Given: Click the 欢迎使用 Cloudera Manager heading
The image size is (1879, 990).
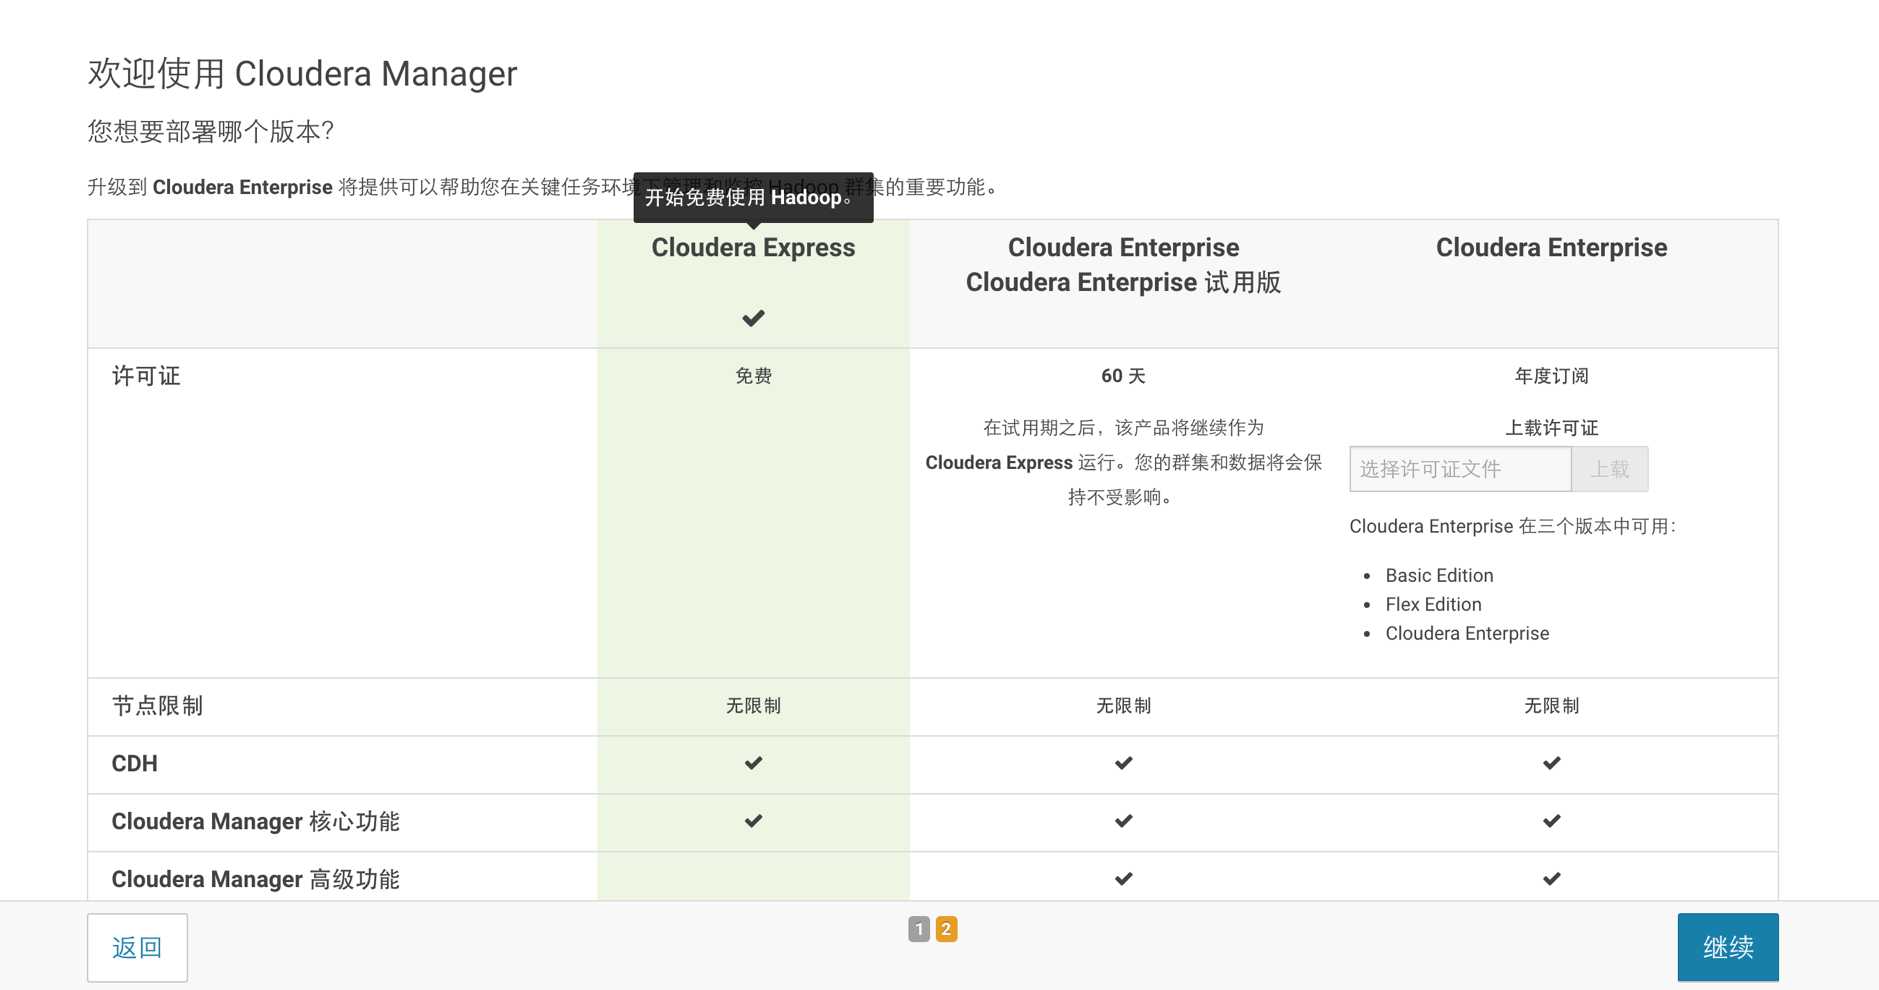Looking at the screenshot, I should coord(302,73).
